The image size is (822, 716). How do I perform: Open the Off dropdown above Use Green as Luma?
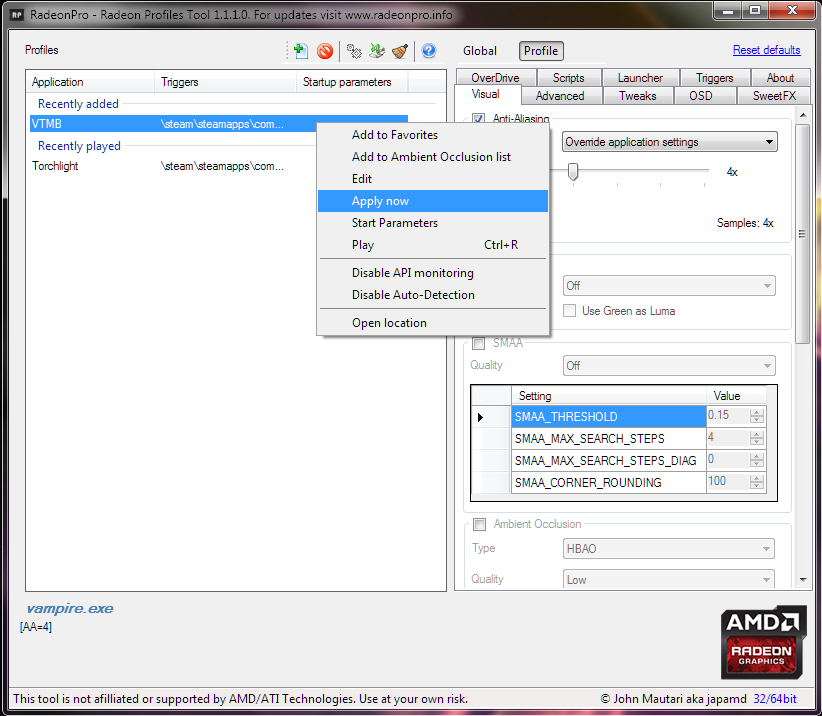coord(669,286)
